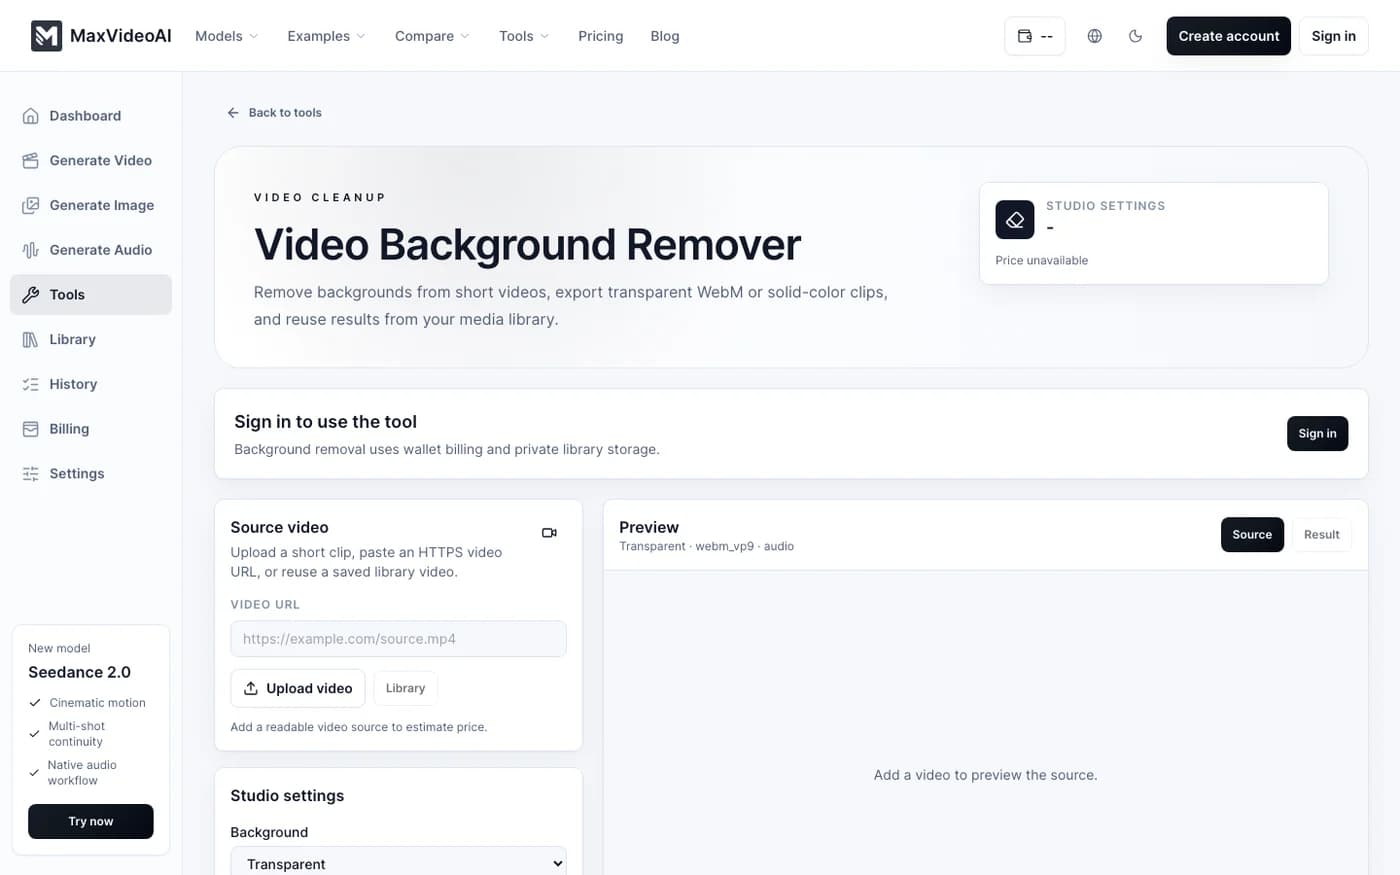Click the Generate Video clapperboard icon

tap(31, 160)
